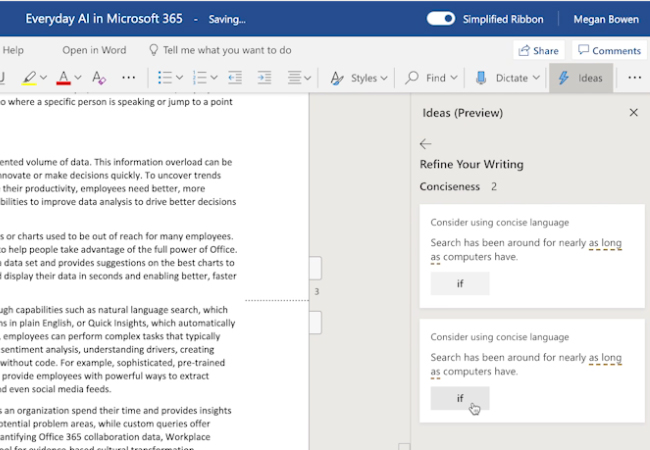650x450 pixels.
Task: Click Megan Bowen account name
Action: click(x=606, y=19)
